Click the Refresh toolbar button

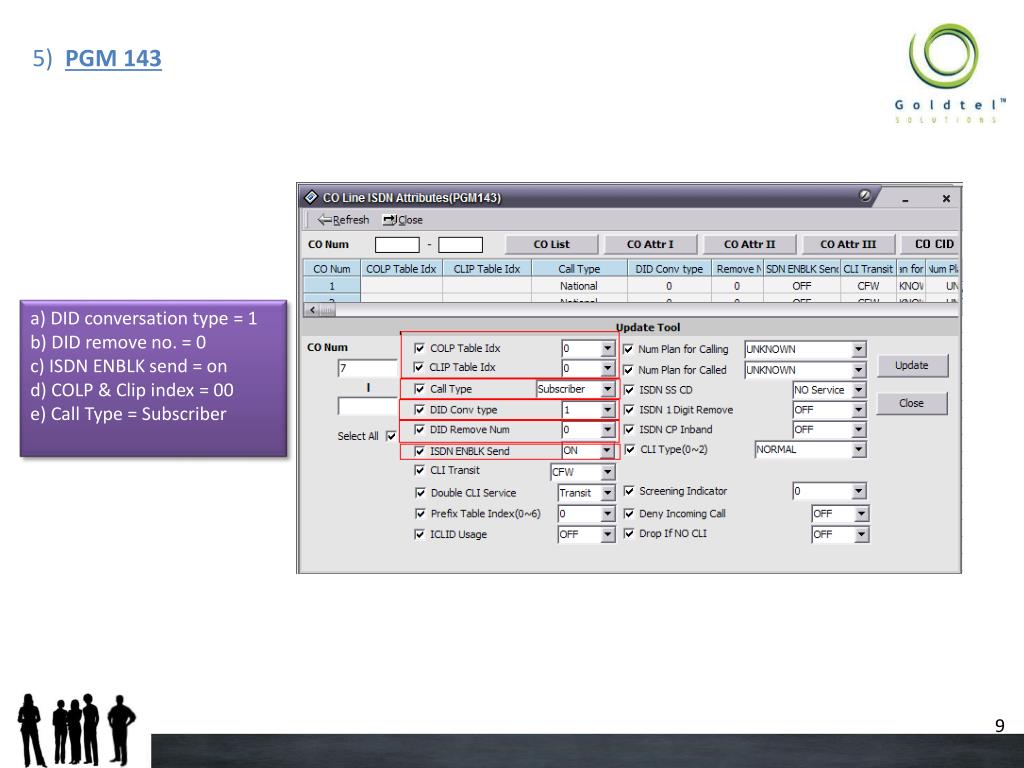[x=344, y=220]
